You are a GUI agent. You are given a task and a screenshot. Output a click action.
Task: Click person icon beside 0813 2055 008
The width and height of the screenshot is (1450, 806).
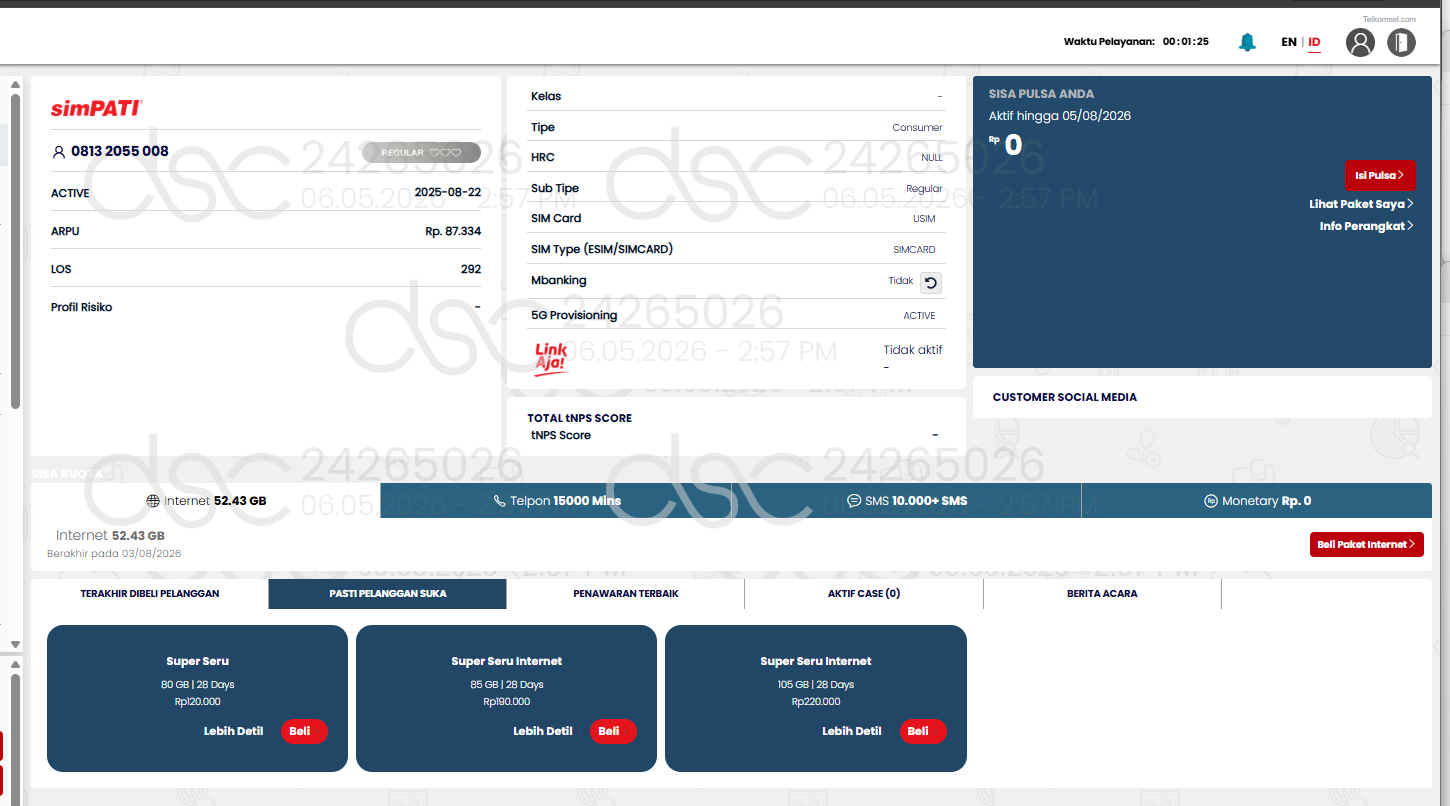point(58,152)
